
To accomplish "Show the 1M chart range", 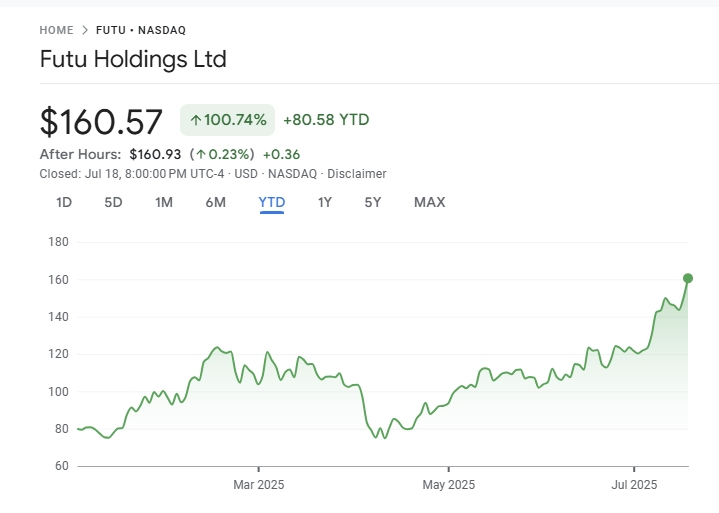I will coord(164,202).
